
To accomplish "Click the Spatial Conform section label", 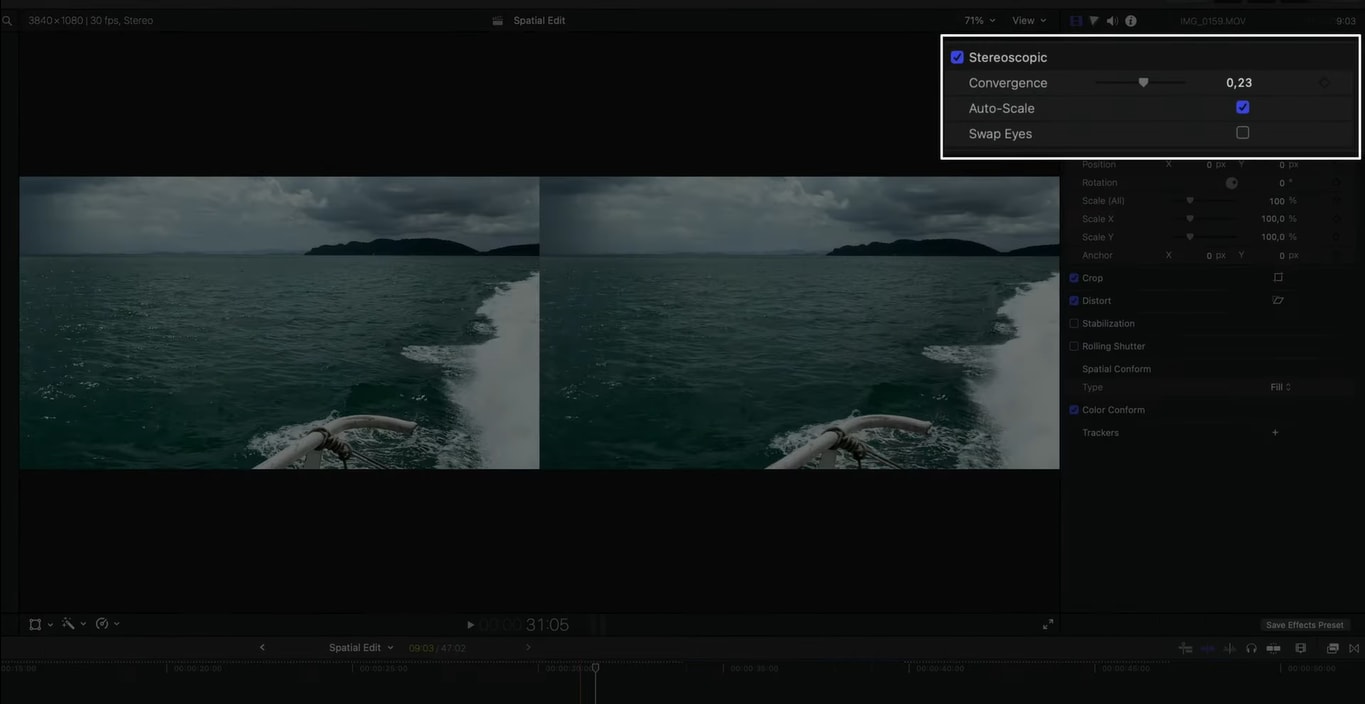I will click(1116, 369).
